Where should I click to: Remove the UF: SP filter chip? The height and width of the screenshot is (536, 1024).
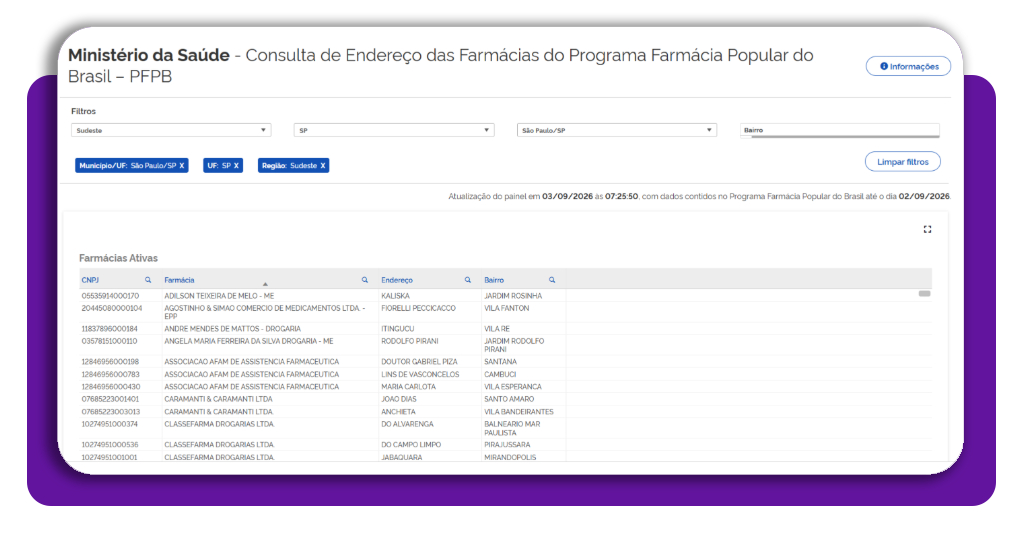pos(236,166)
